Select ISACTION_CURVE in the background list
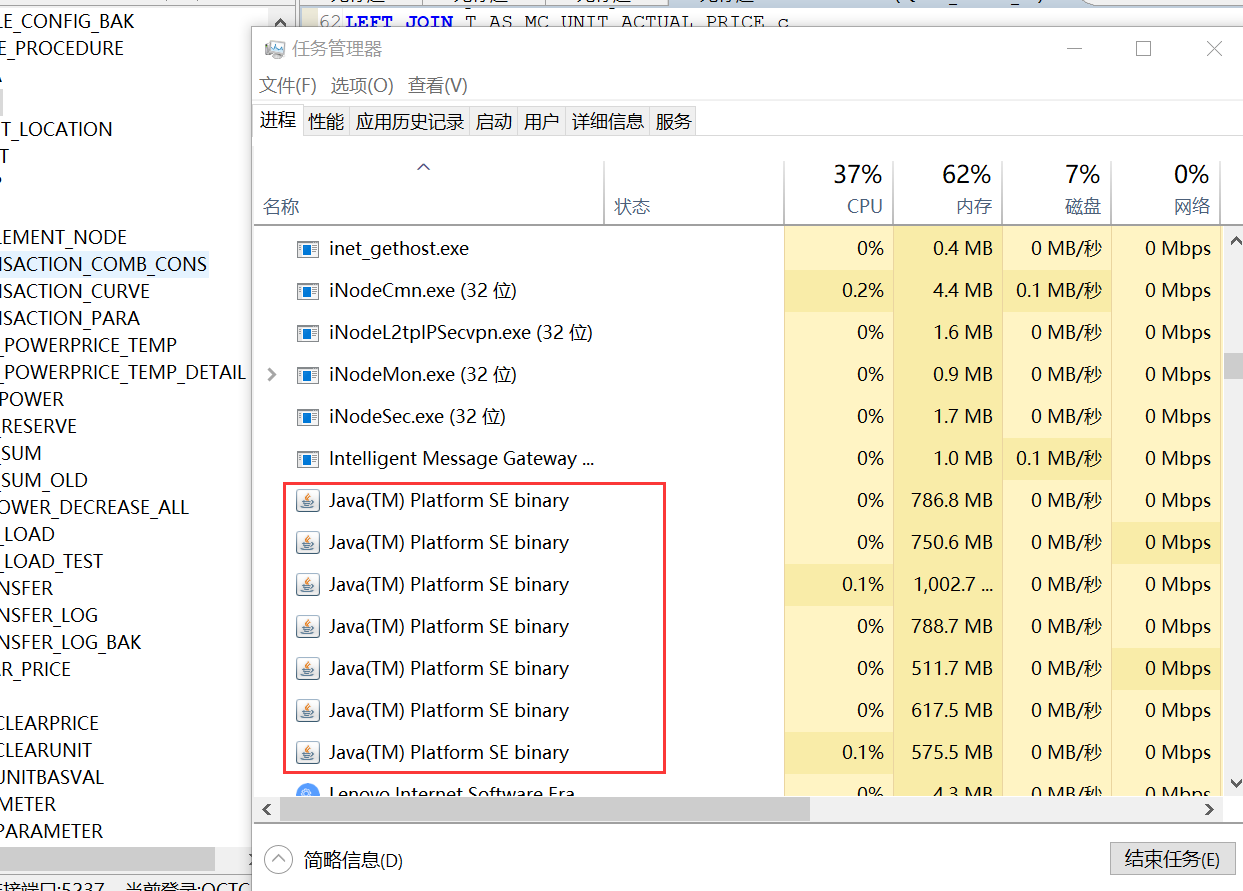Screen dimensions: 1243x891 (x=75, y=291)
